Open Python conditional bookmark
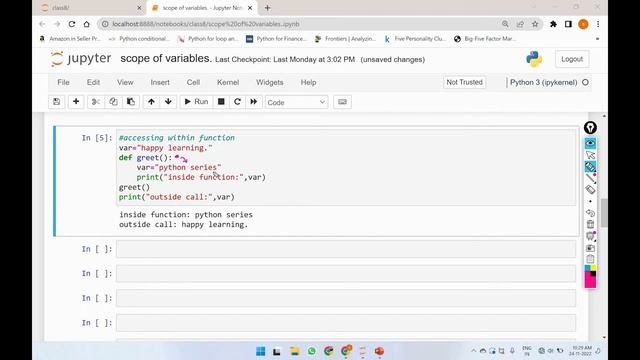 (x=139, y=39)
